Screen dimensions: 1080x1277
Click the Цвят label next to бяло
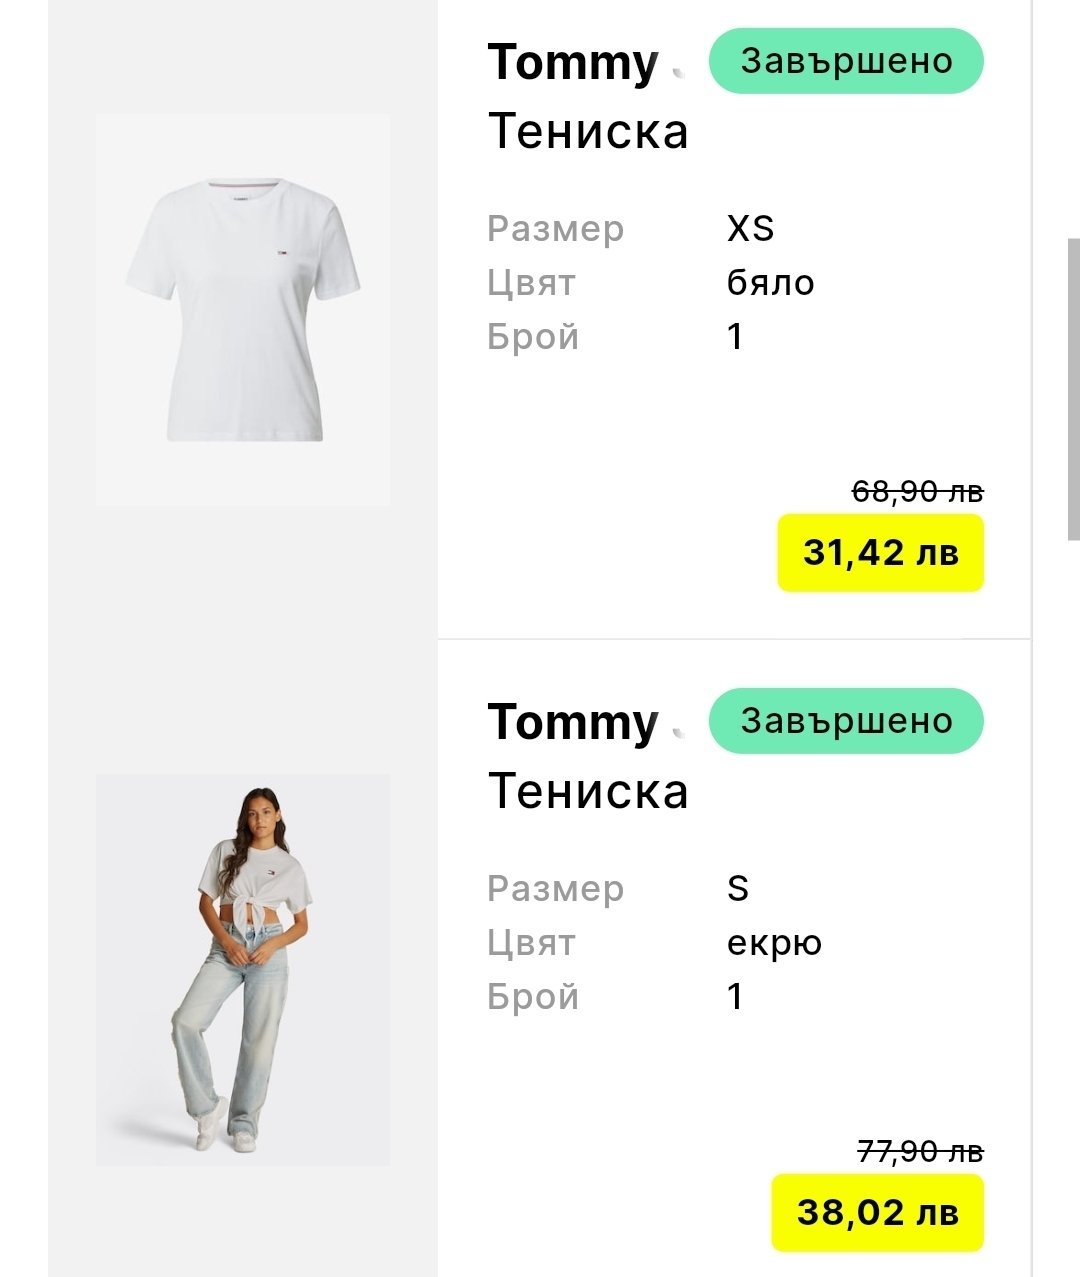click(x=531, y=283)
